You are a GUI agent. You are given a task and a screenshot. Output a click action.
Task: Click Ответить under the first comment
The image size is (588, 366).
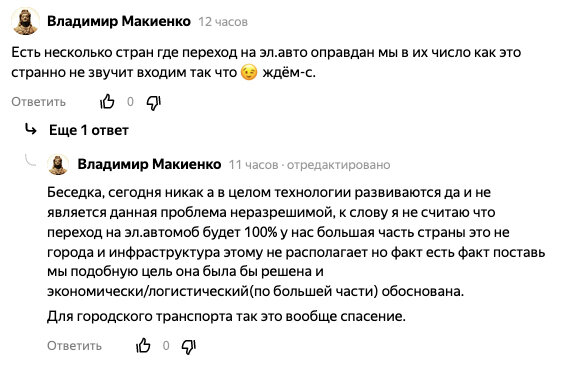[x=38, y=102]
